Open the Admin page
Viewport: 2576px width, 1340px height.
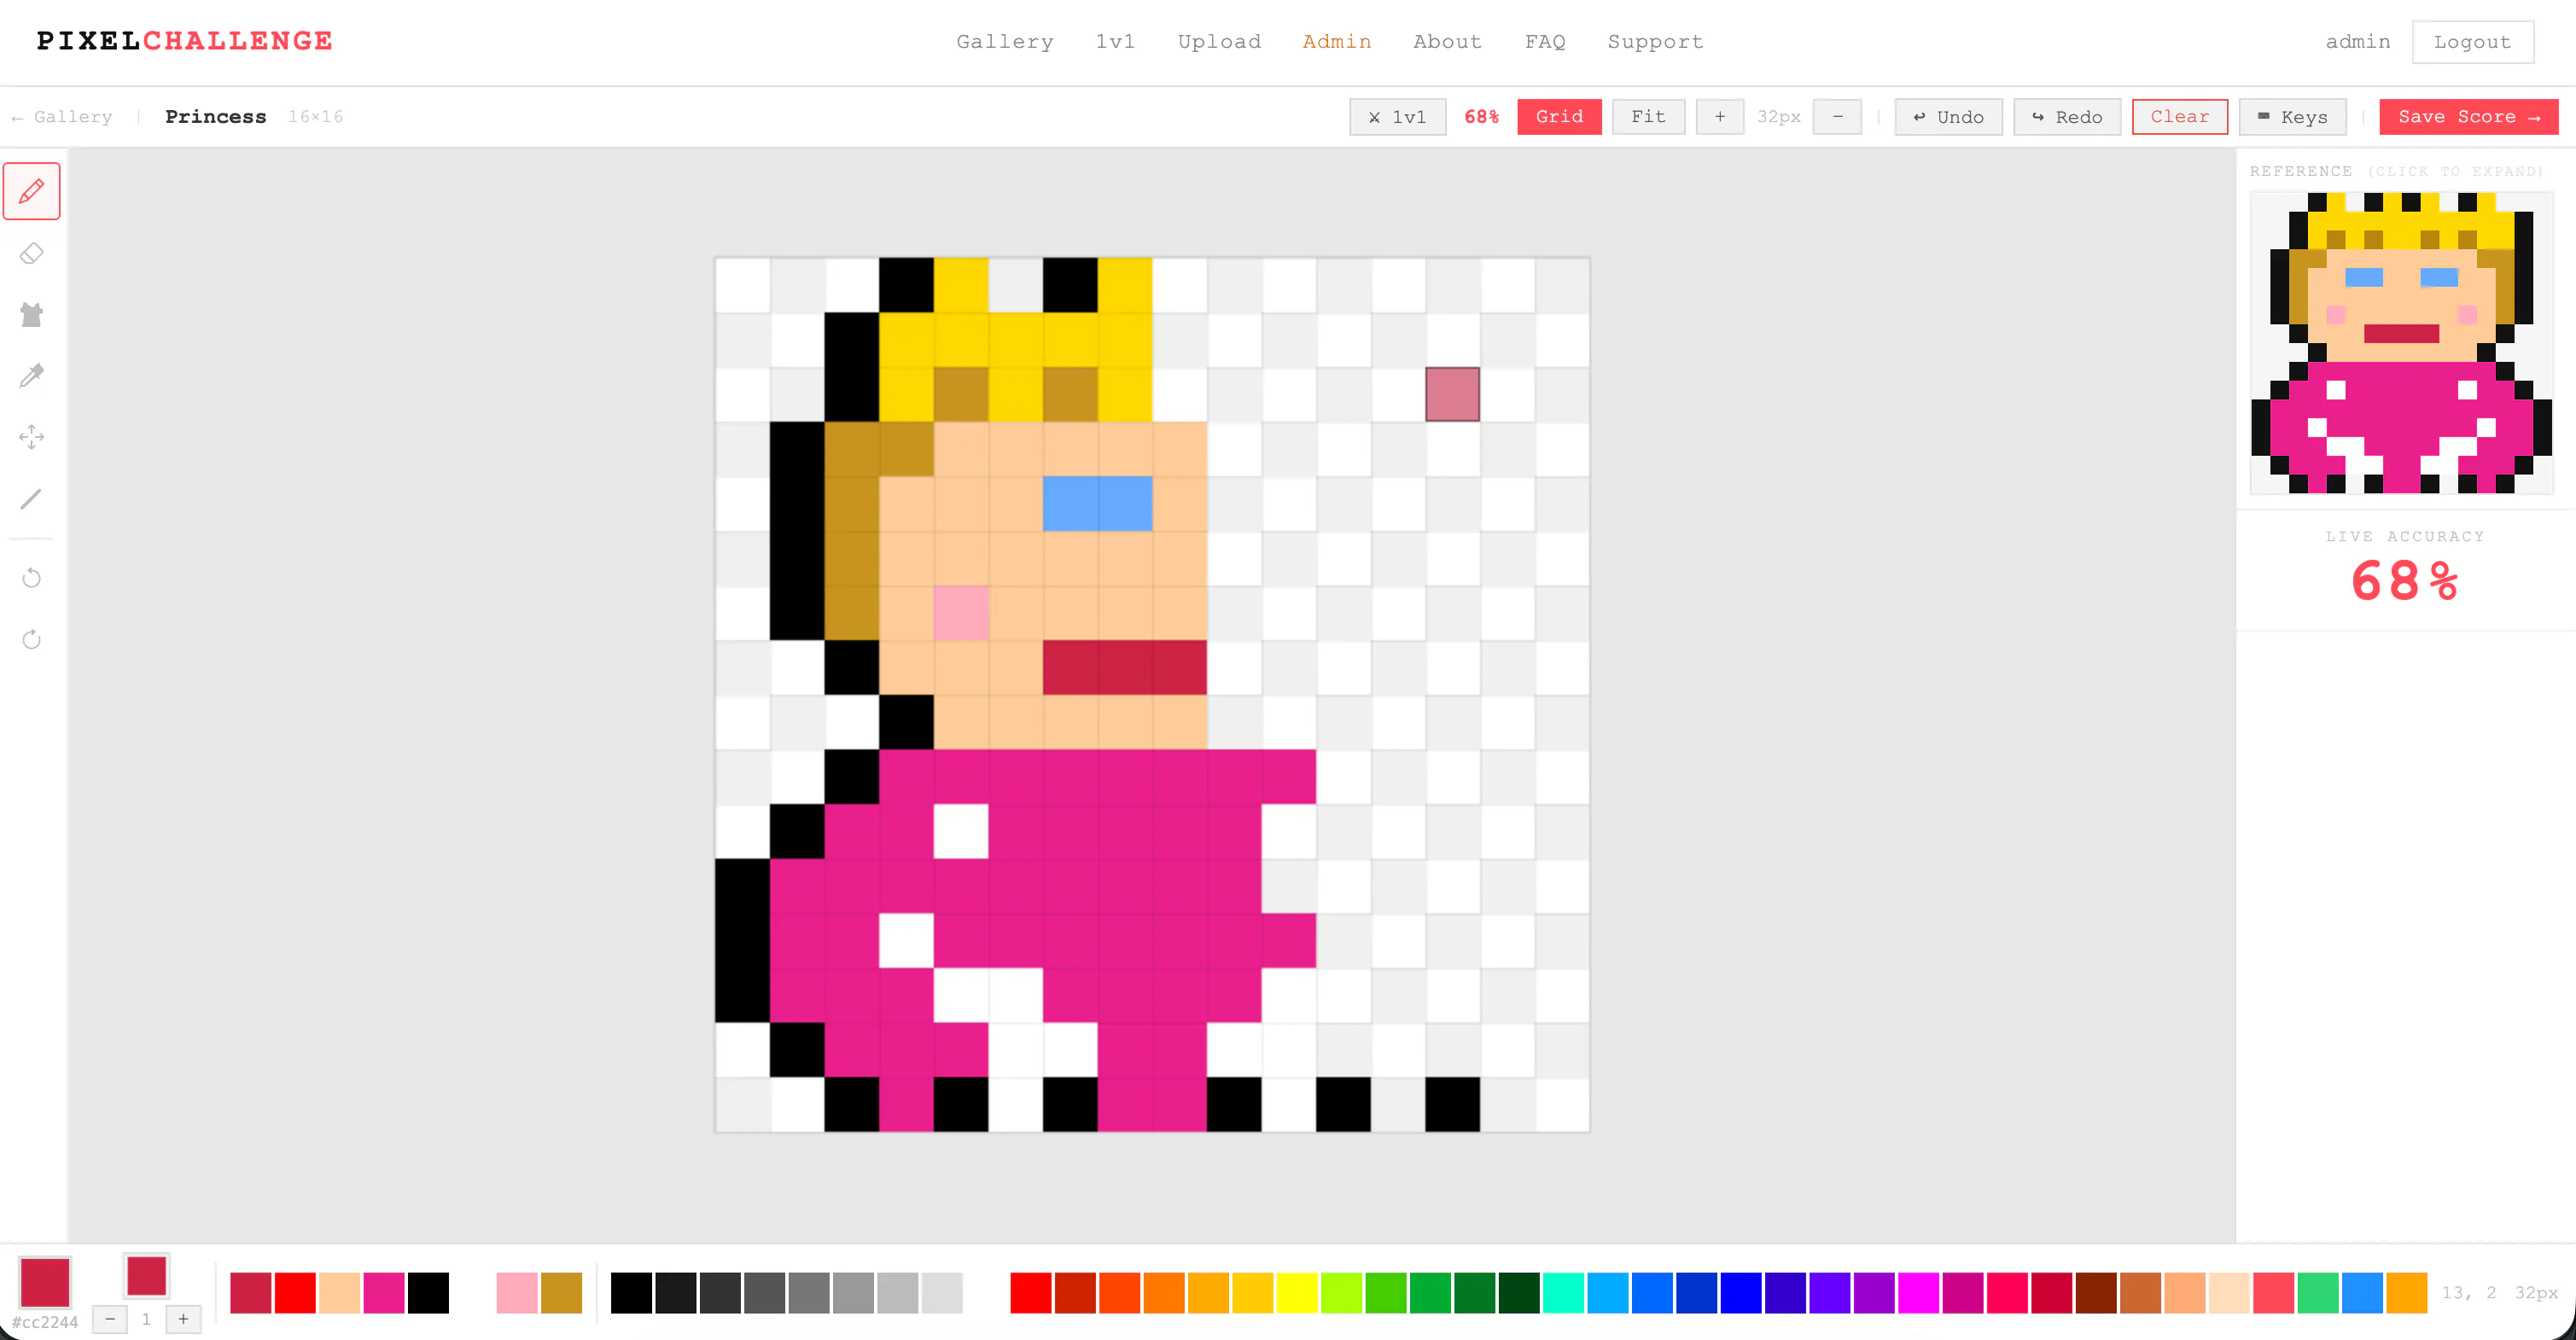coord(1337,42)
